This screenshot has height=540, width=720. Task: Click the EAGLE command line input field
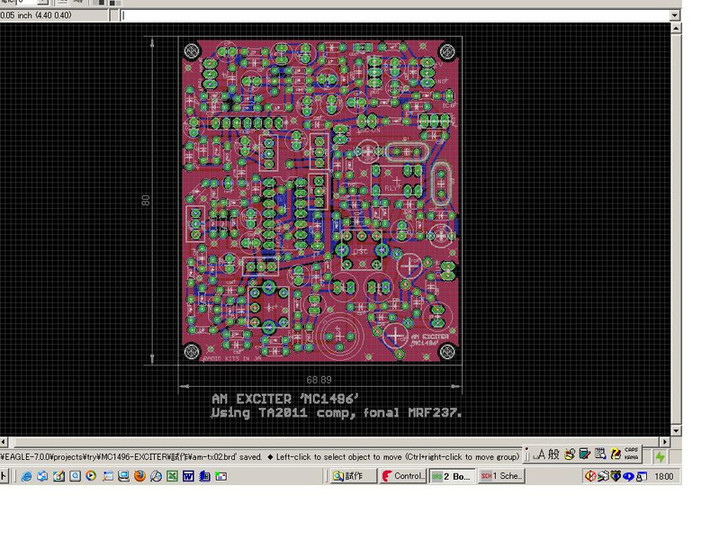(400, 15)
